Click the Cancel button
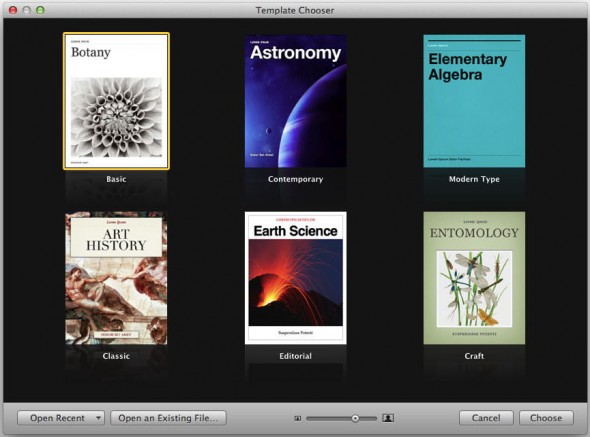 coord(486,418)
